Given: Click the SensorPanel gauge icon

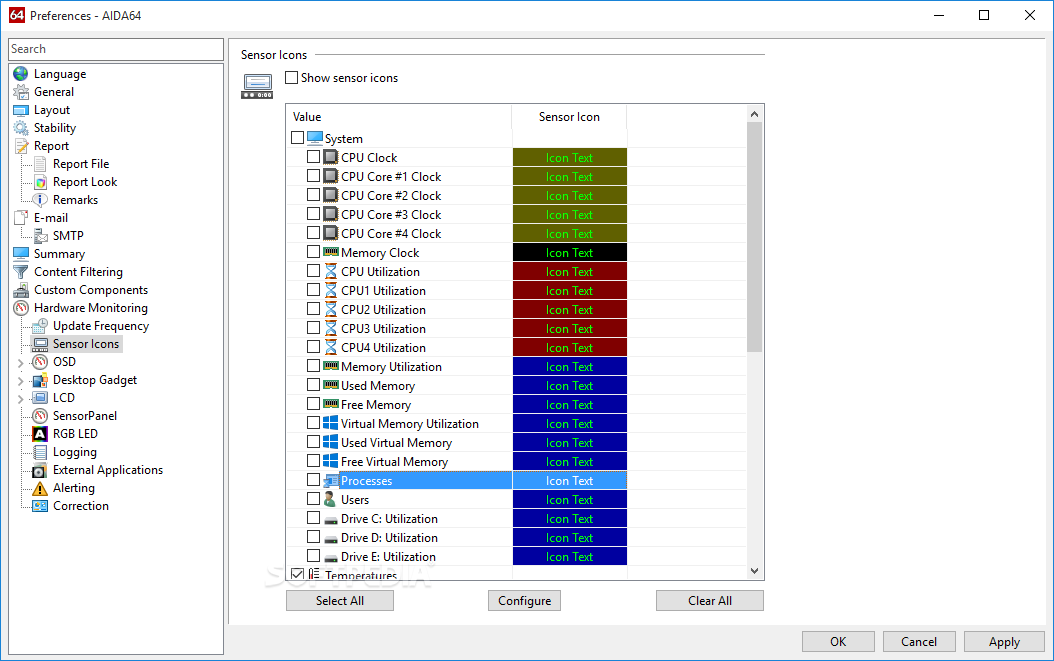Looking at the screenshot, I should tap(40, 416).
